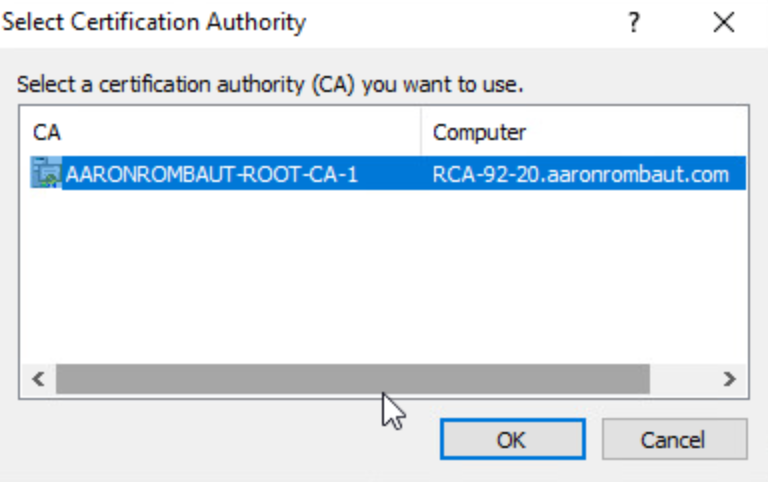
Task: Click the horizontal scrollbar right arrow
Action: pyautogui.click(x=729, y=379)
